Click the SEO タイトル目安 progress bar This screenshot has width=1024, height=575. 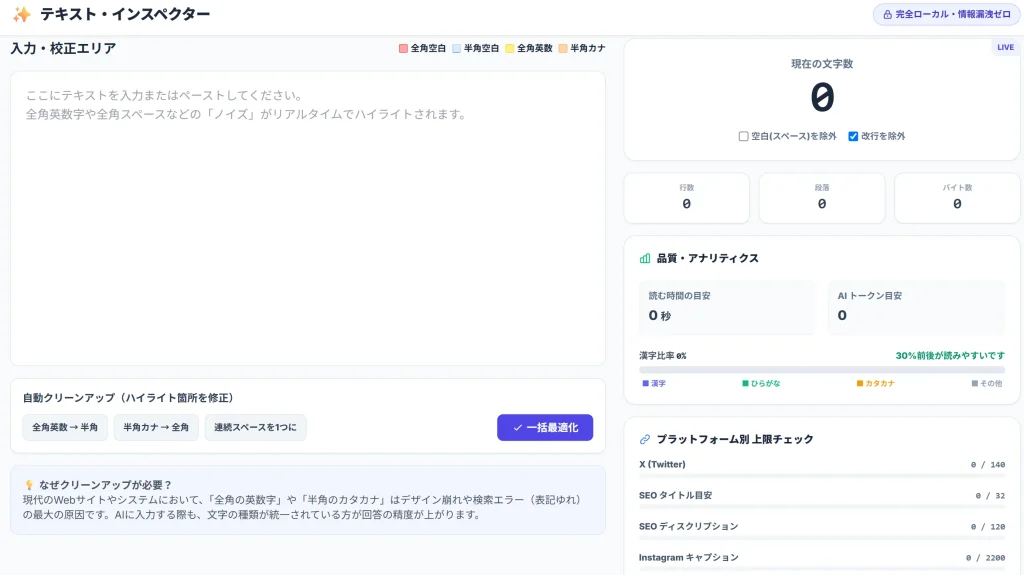pos(822,507)
